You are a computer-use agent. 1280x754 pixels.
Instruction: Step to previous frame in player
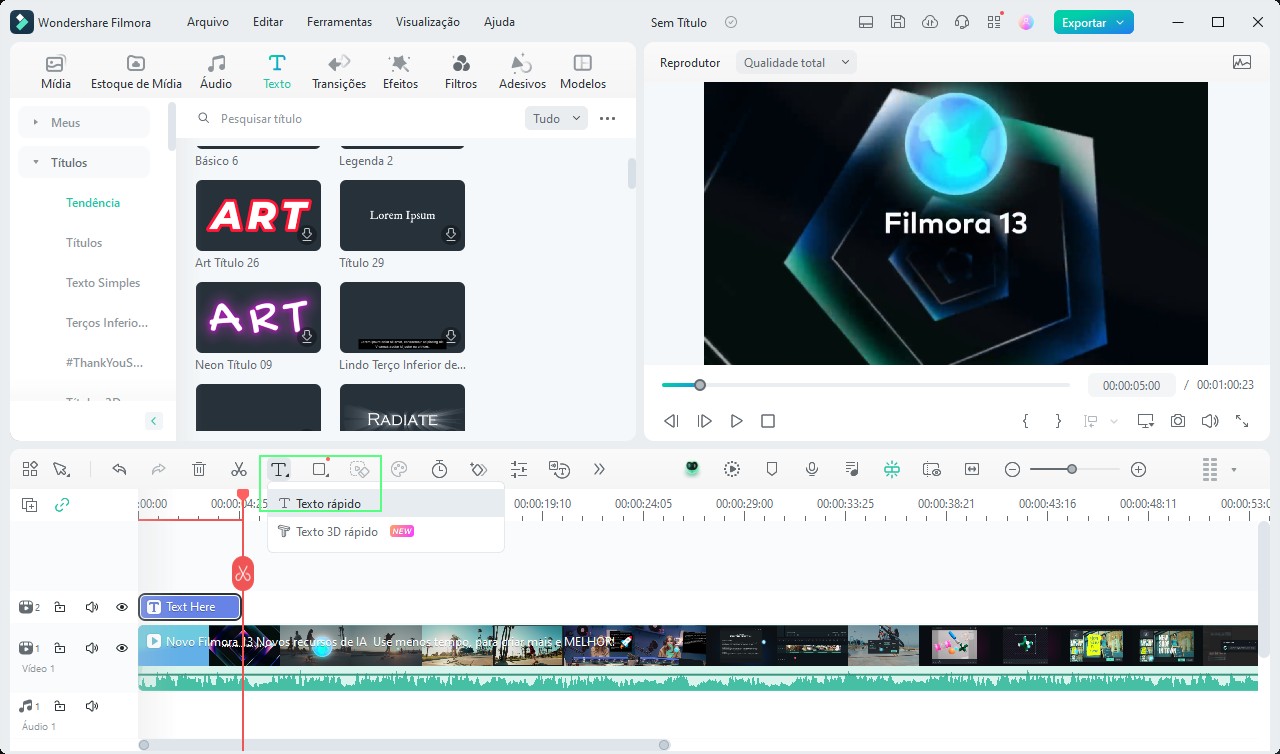pos(672,421)
